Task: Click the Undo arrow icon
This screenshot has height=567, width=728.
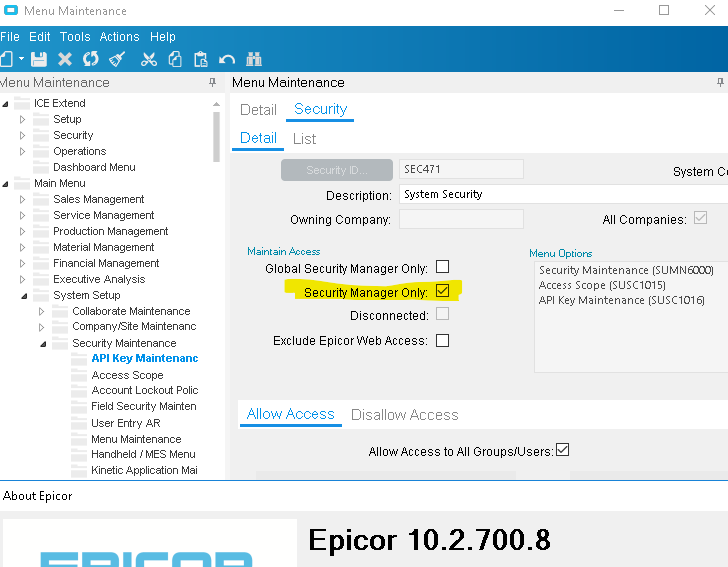Action: 227,59
